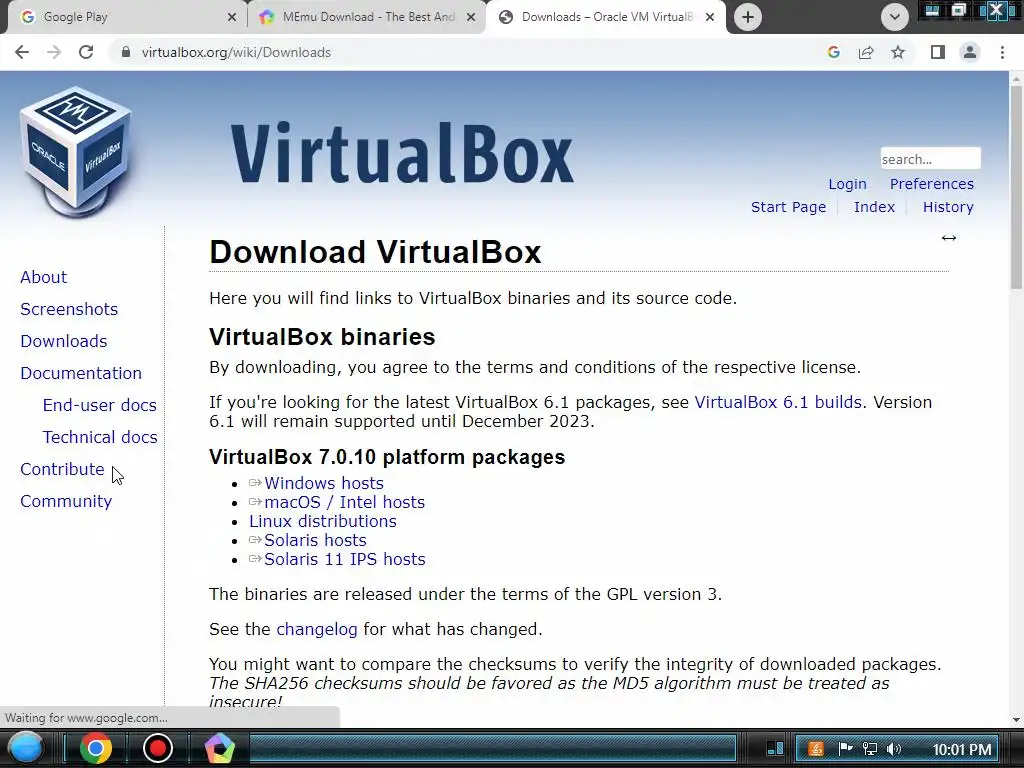The height and width of the screenshot is (768, 1024).
Task: Switch to the MEmu Download tab
Action: point(366,17)
